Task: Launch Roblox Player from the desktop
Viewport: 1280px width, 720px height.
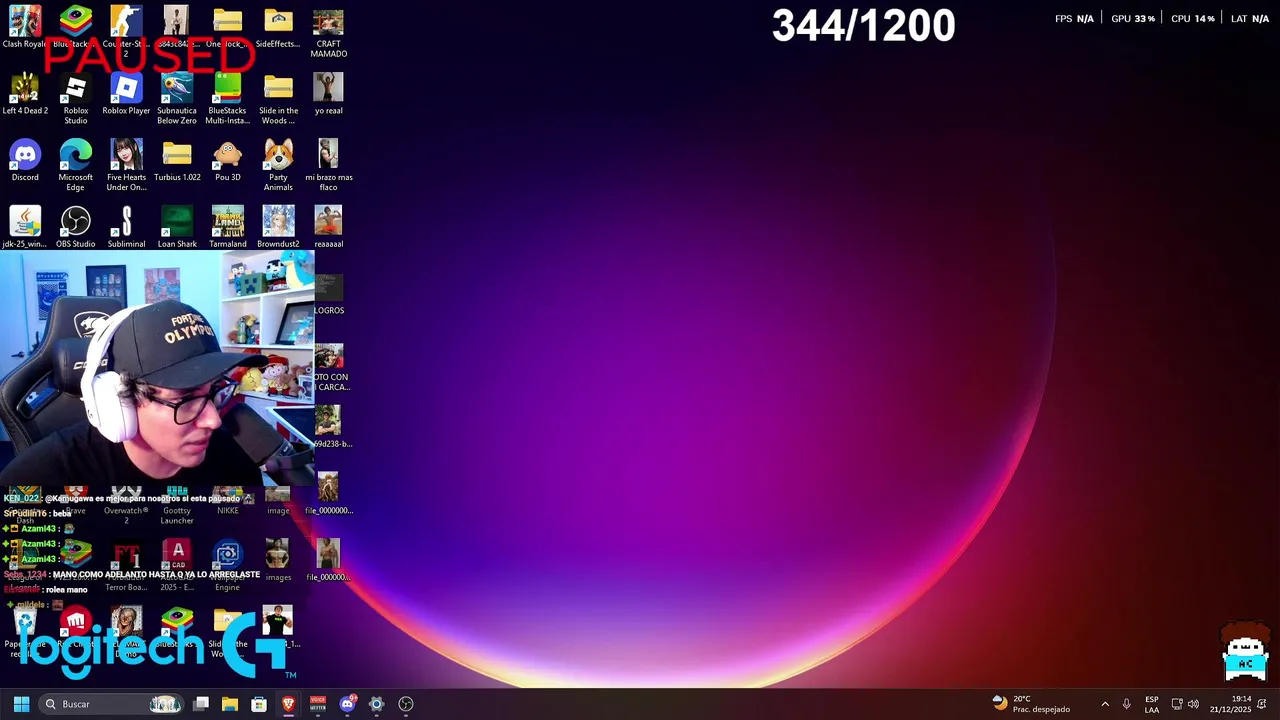Action: [126, 95]
